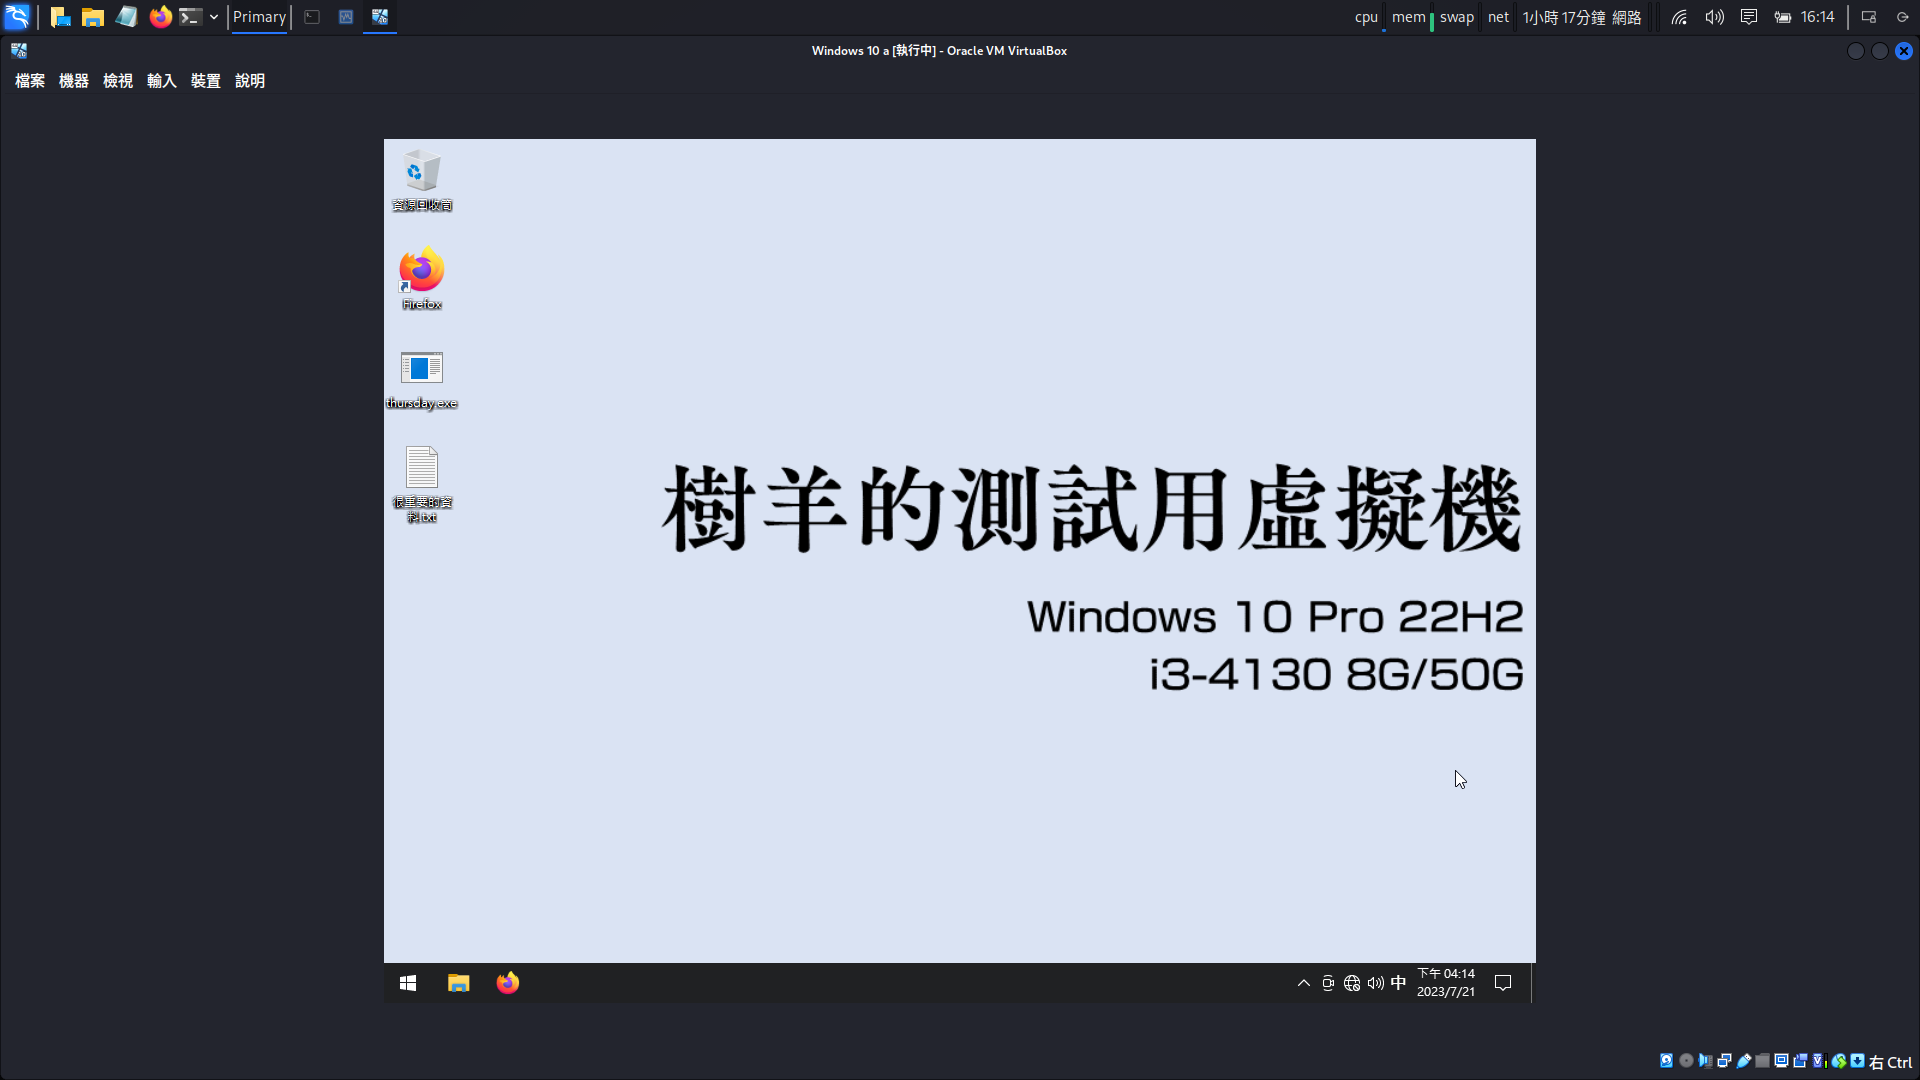Launch Firefox from the Windows desktop
This screenshot has width=1920, height=1080.
point(421,270)
